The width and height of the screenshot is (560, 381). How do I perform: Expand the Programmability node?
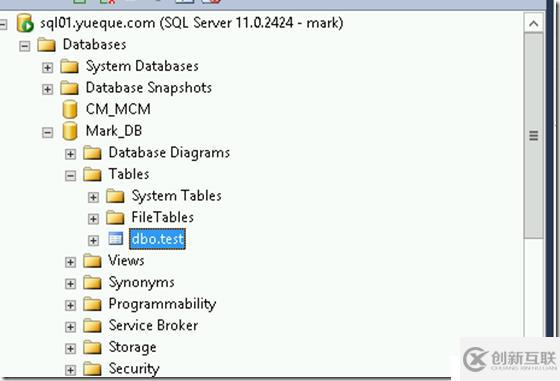click(x=70, y=306)
